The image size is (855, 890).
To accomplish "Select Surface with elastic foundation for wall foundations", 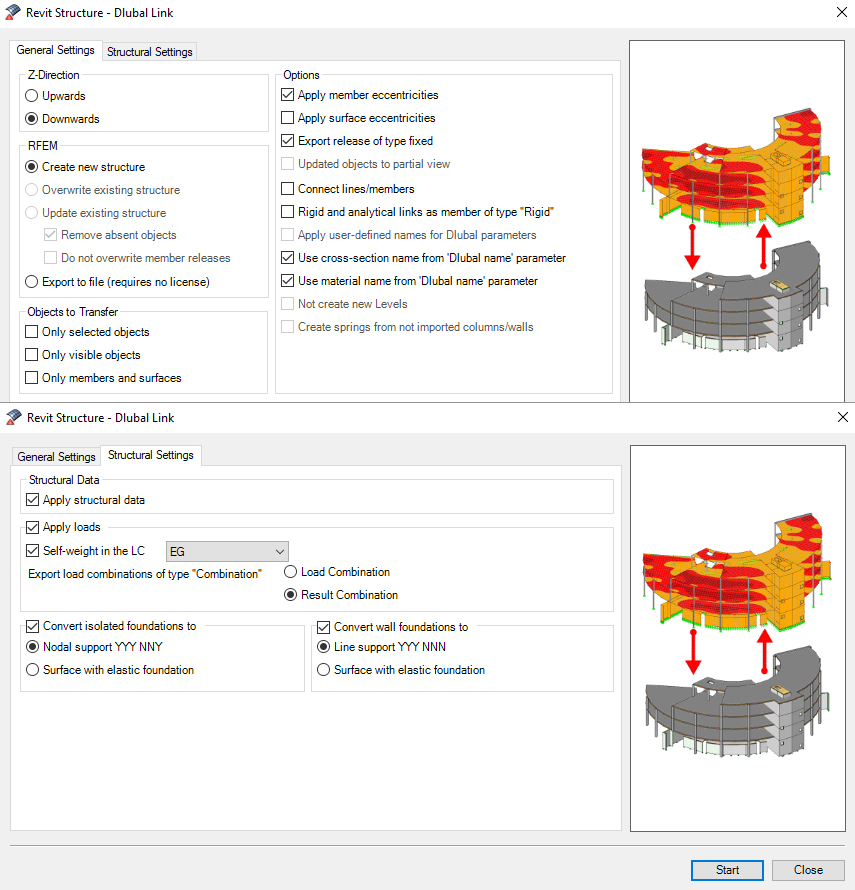I will [x=324, y=670].
